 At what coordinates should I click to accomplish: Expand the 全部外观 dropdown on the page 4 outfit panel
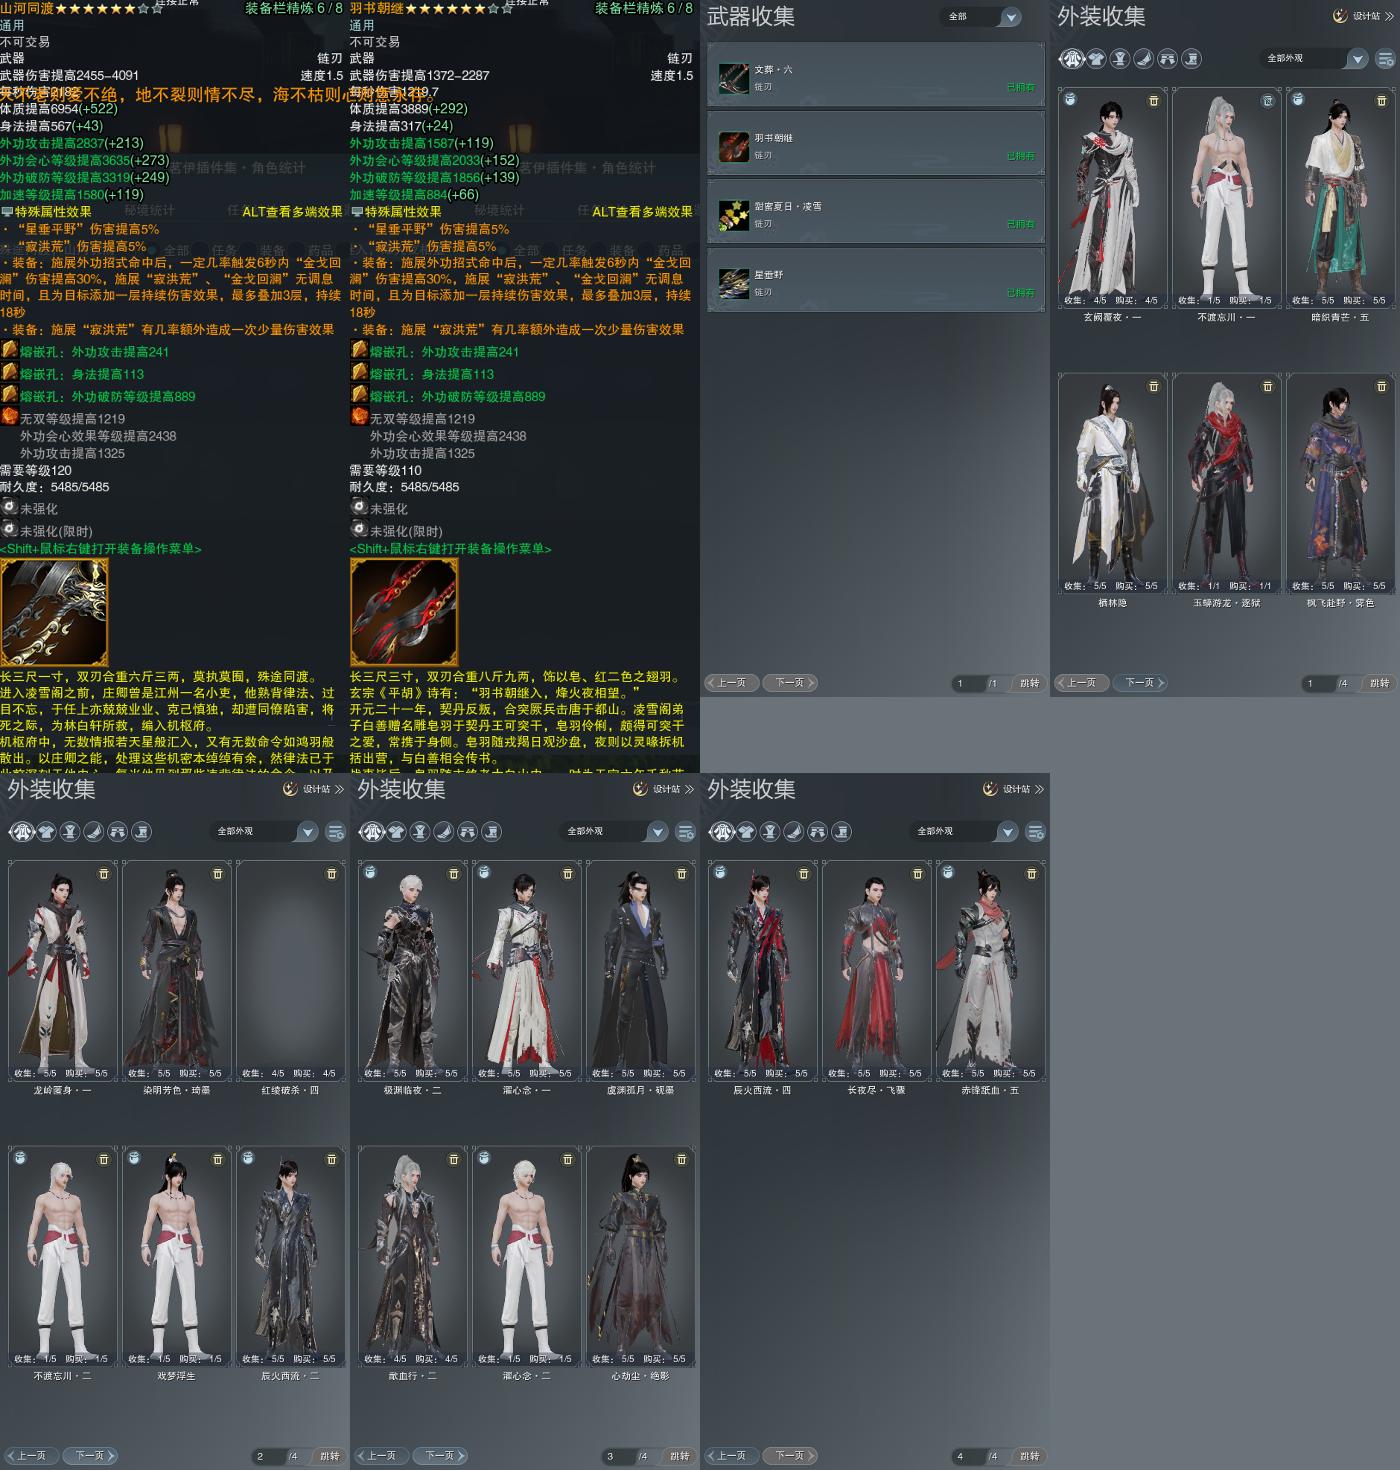point(1007,832)
